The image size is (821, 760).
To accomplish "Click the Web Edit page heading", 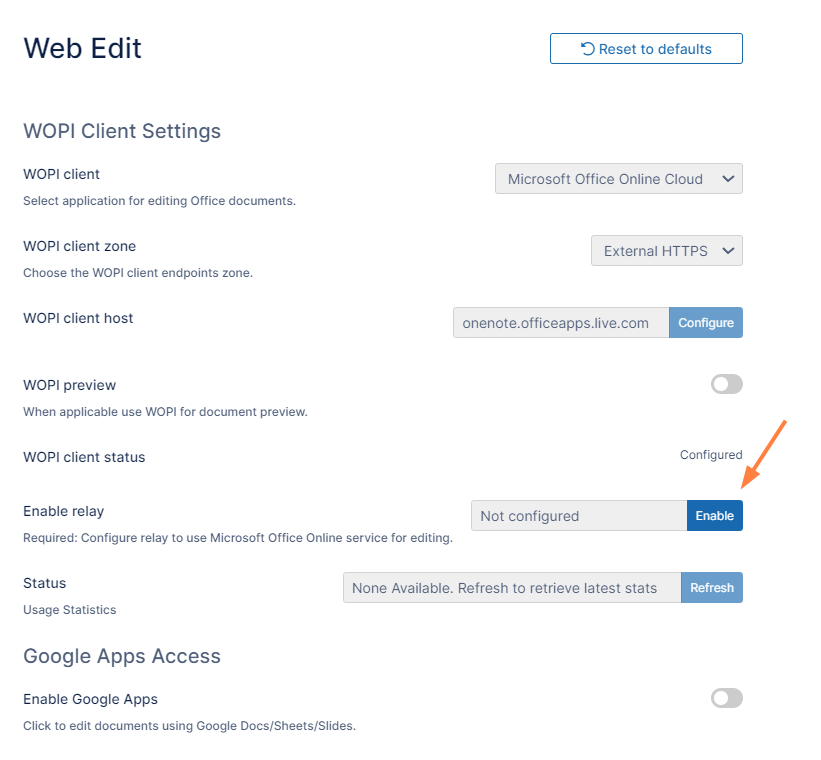I will pyautogui.click(x=82, y=47).
